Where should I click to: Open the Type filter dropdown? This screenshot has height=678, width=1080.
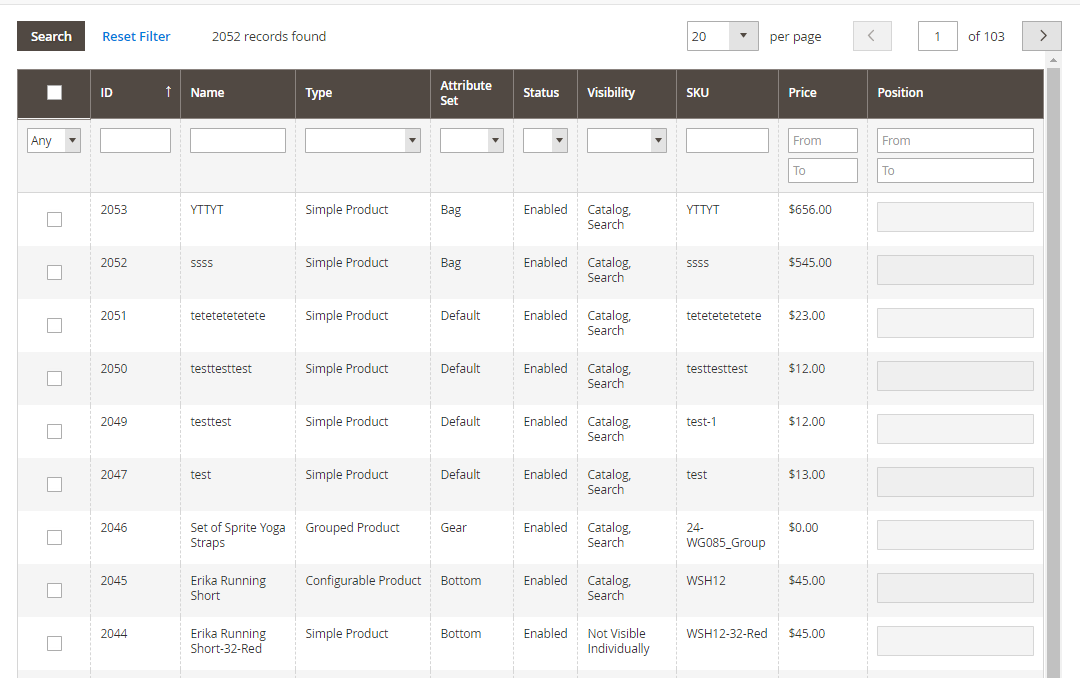click(x=363, y=141)
